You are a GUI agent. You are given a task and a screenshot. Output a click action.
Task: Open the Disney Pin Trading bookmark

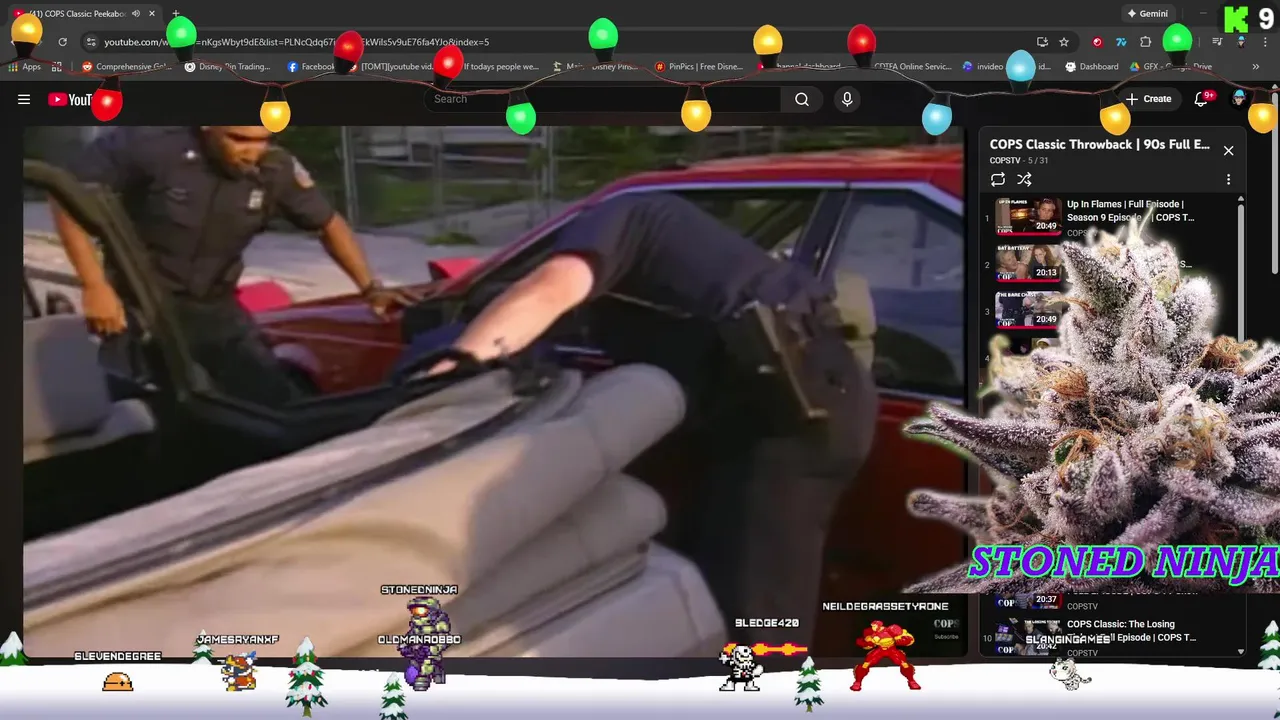tap(228, 67)
